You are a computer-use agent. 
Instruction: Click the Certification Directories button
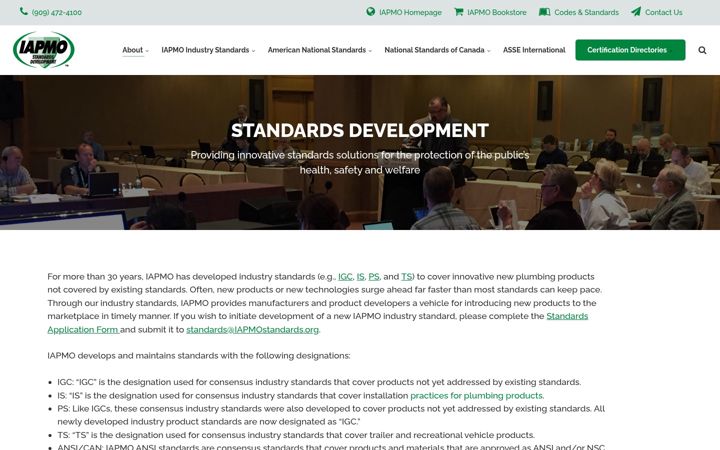pos(630,50)
